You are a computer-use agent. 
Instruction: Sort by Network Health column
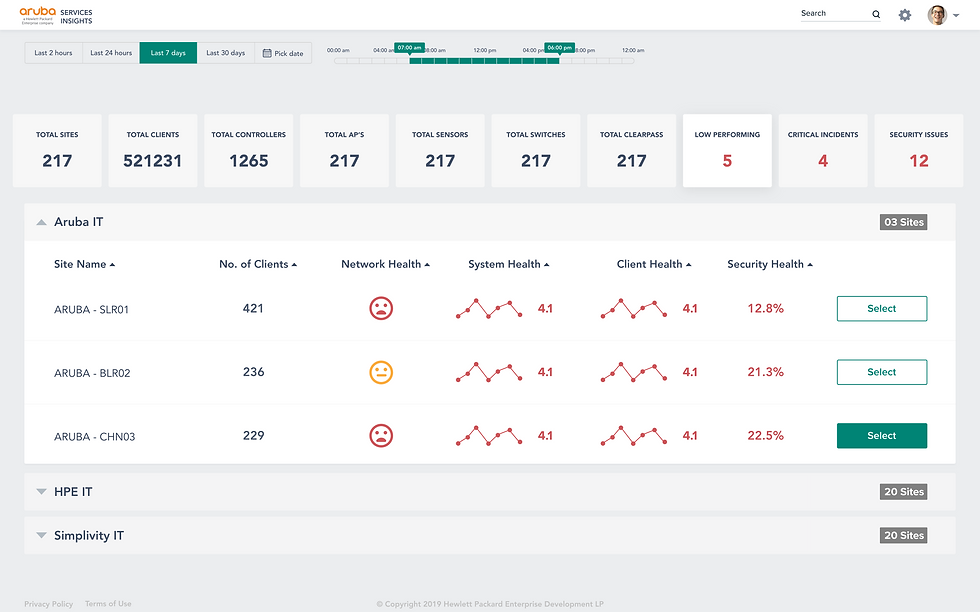click(385, 264)
